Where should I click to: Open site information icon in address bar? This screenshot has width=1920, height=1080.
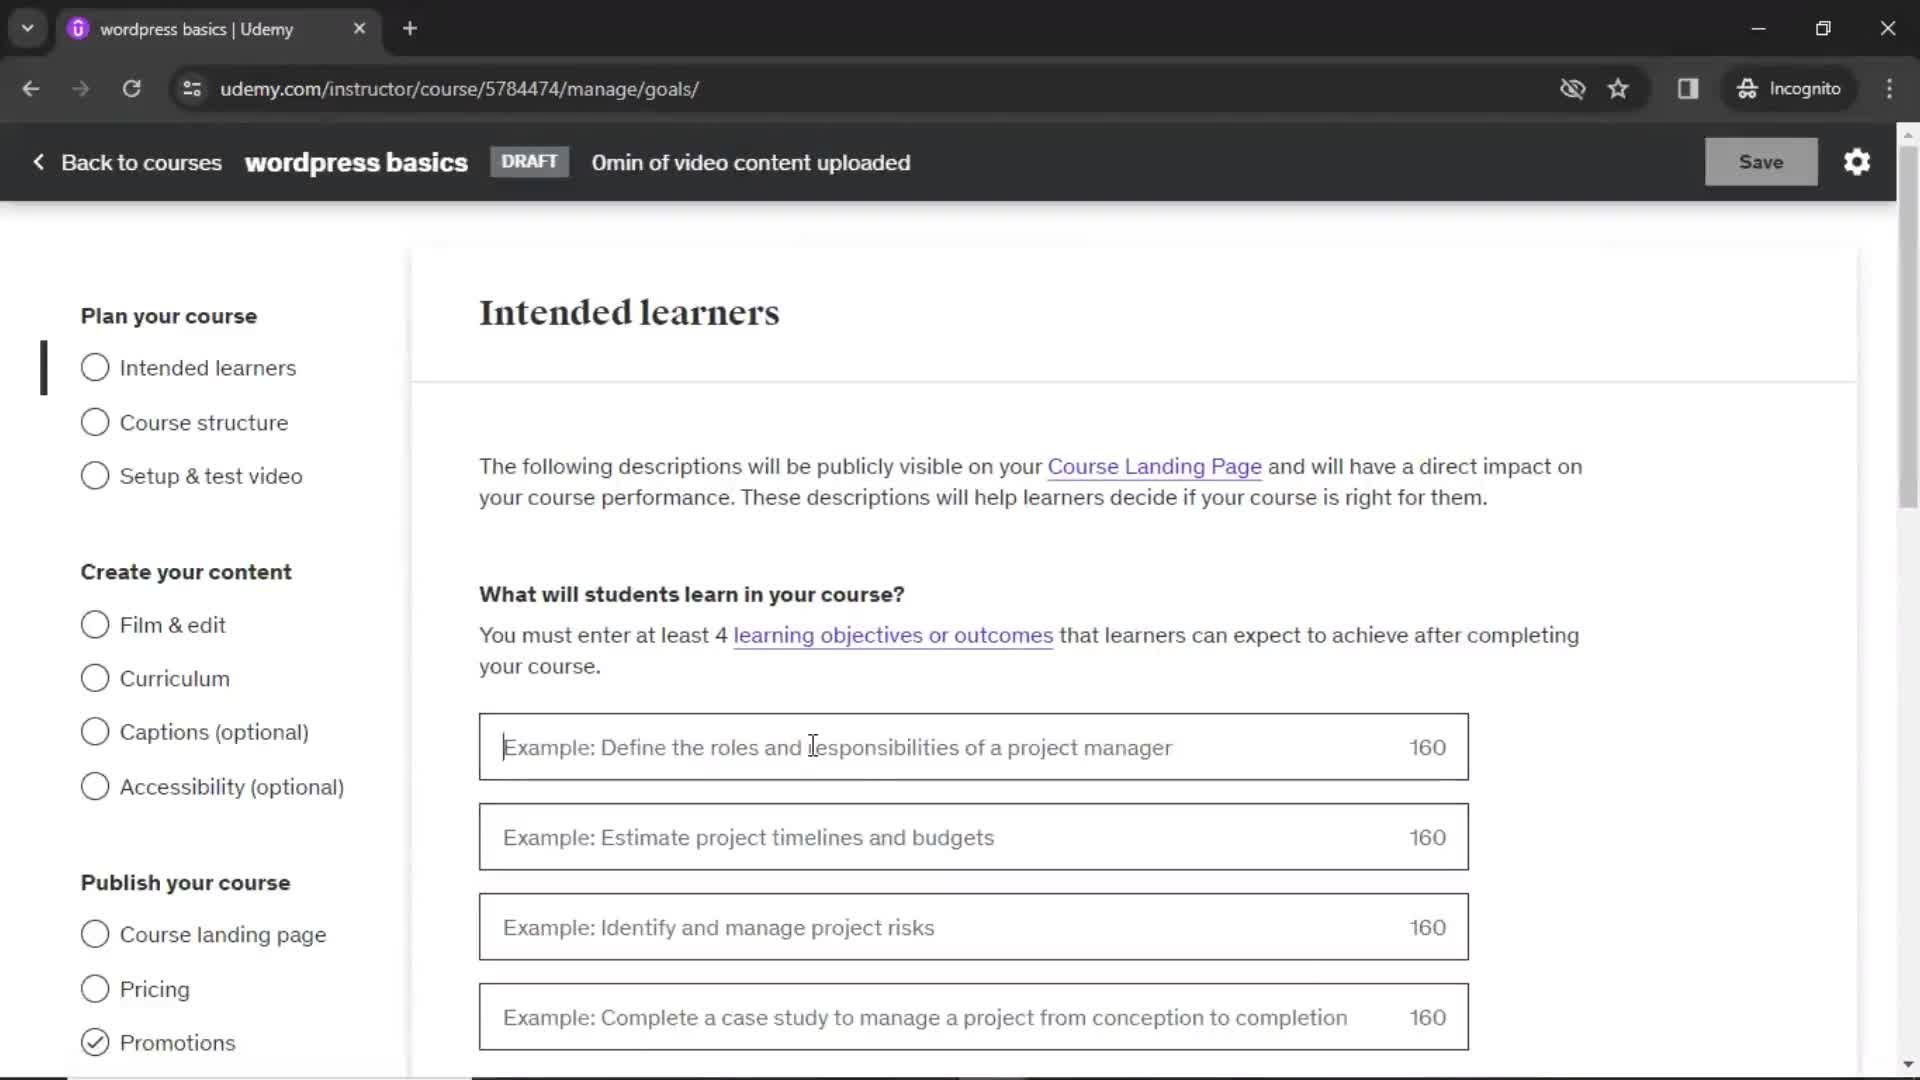192,89
